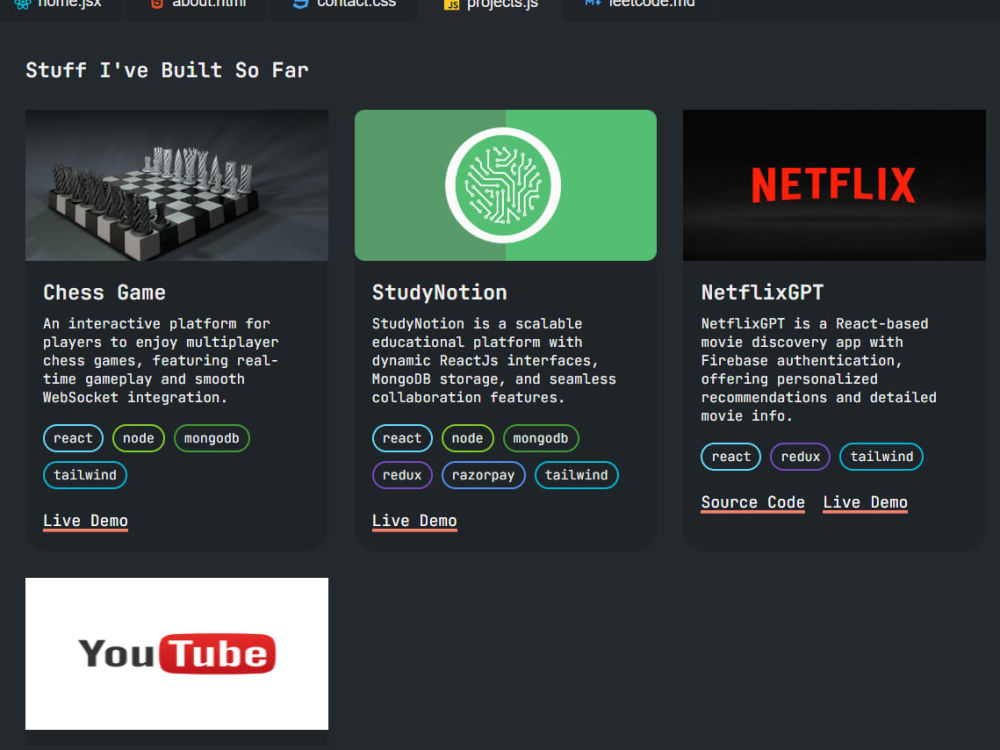Click the tailwind tag under Chess Game

point(85,475)
